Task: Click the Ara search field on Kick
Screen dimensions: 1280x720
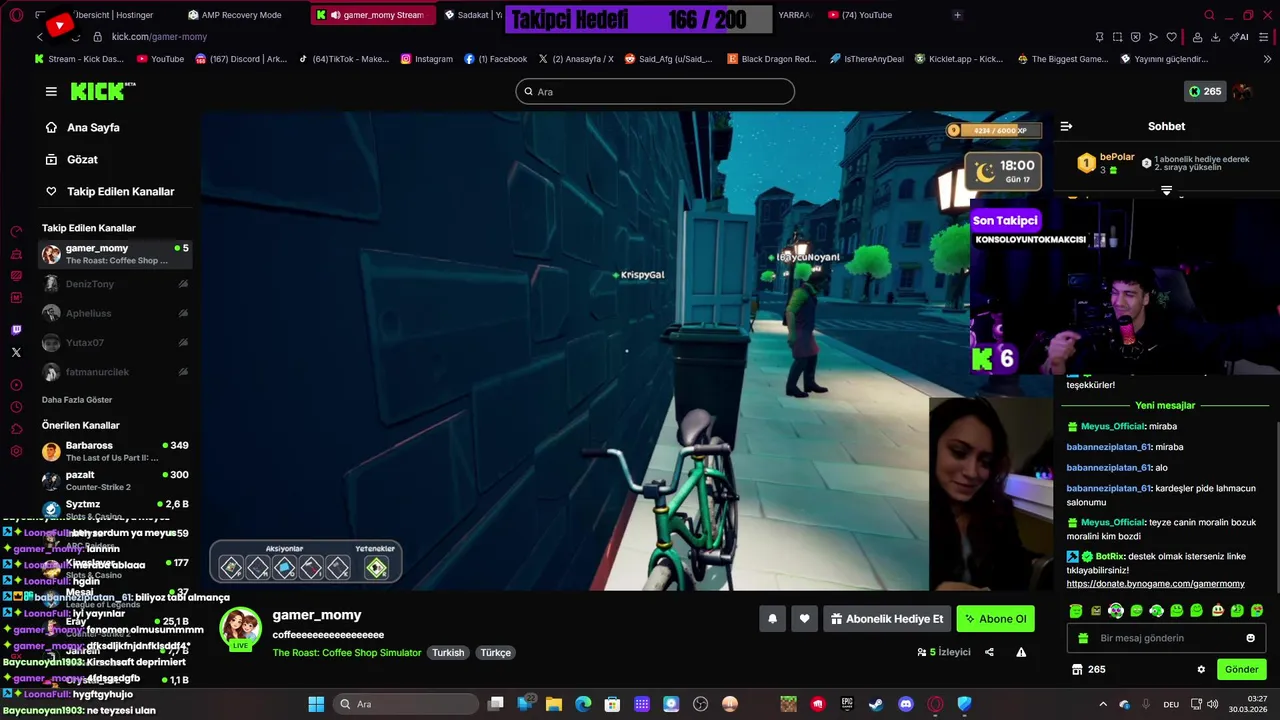Action: [655, 92]
